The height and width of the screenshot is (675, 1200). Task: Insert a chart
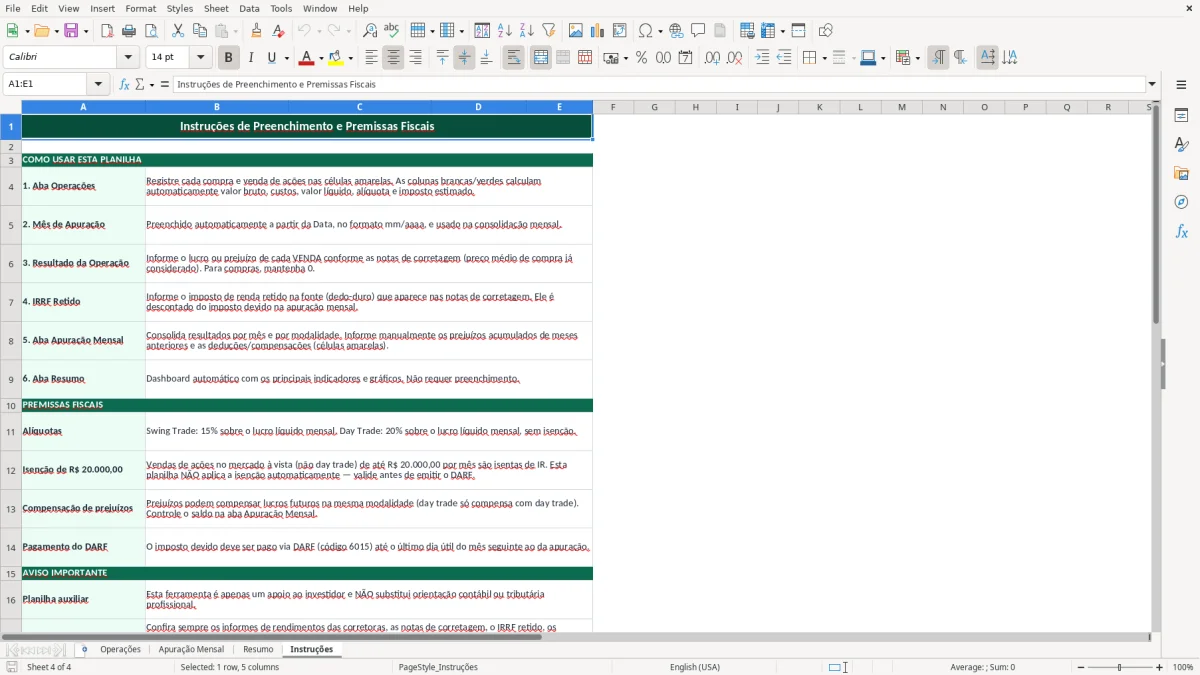click(x=598, y=31)
